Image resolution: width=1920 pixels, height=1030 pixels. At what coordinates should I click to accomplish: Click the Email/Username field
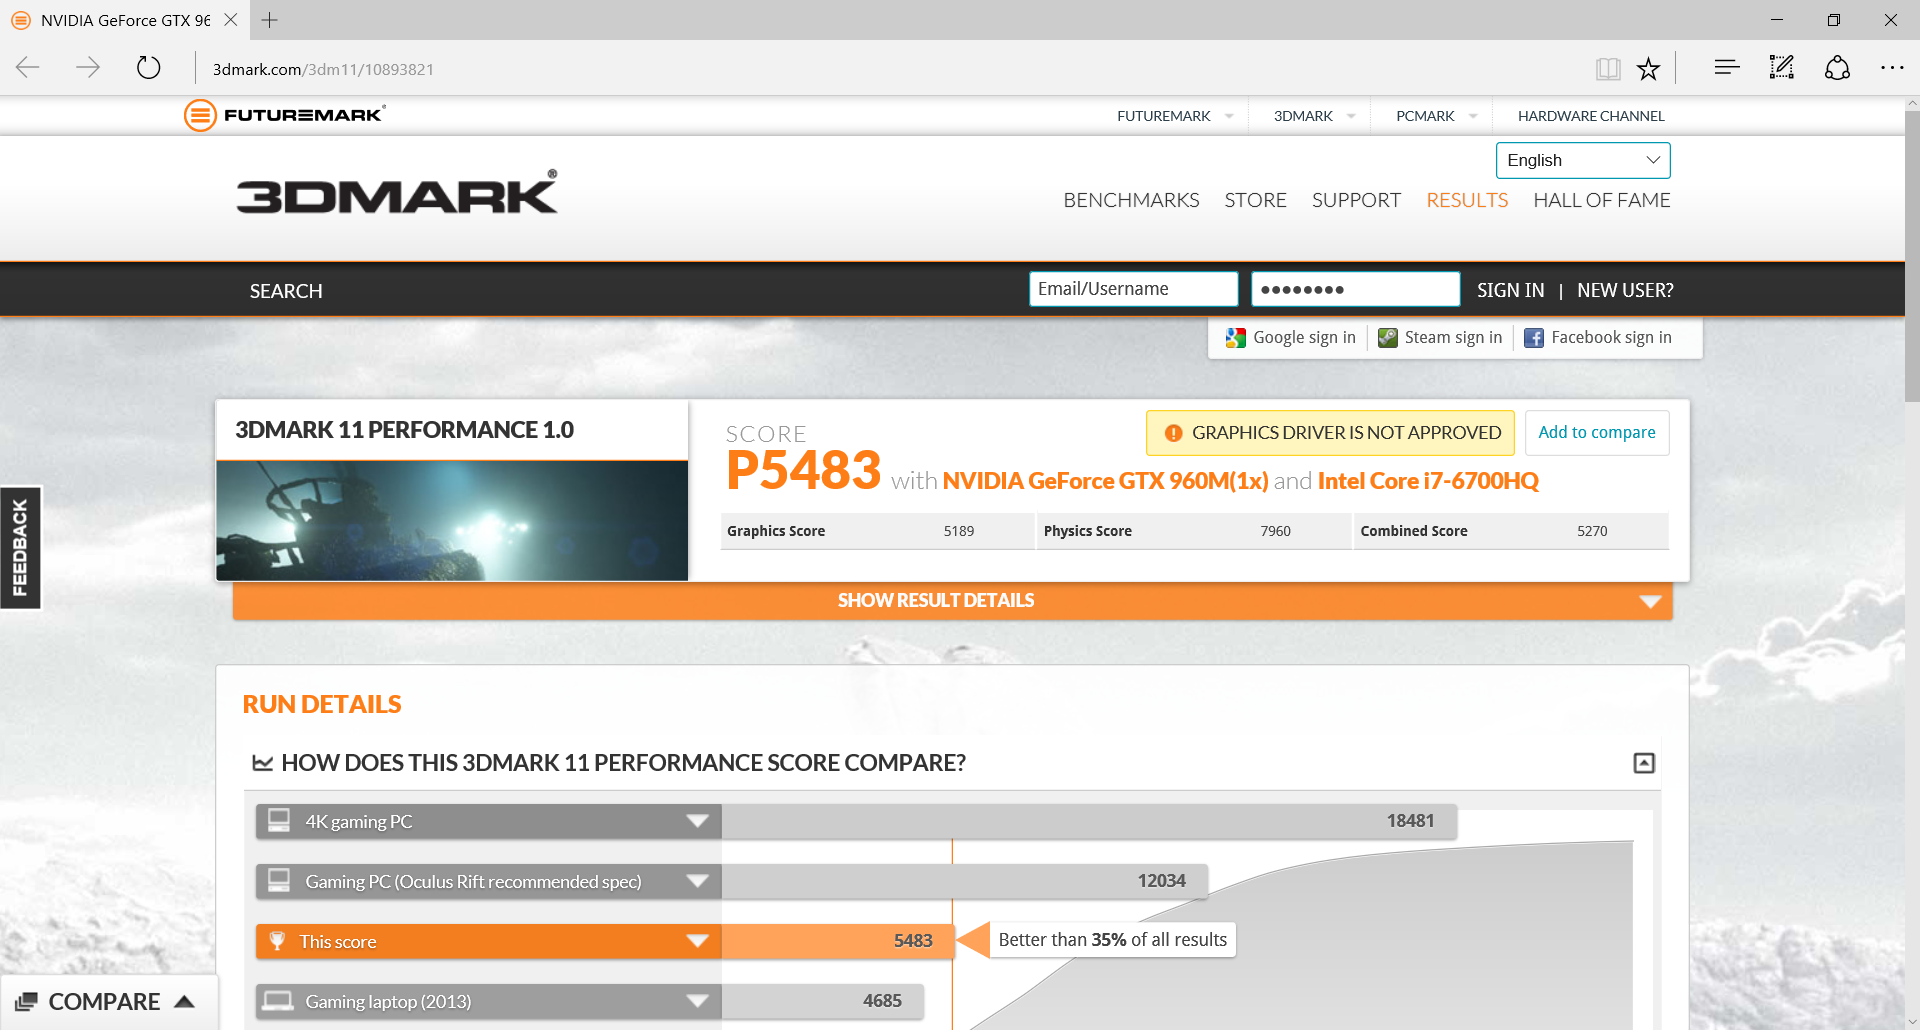pyautogui.click(x=1134, y=289)
